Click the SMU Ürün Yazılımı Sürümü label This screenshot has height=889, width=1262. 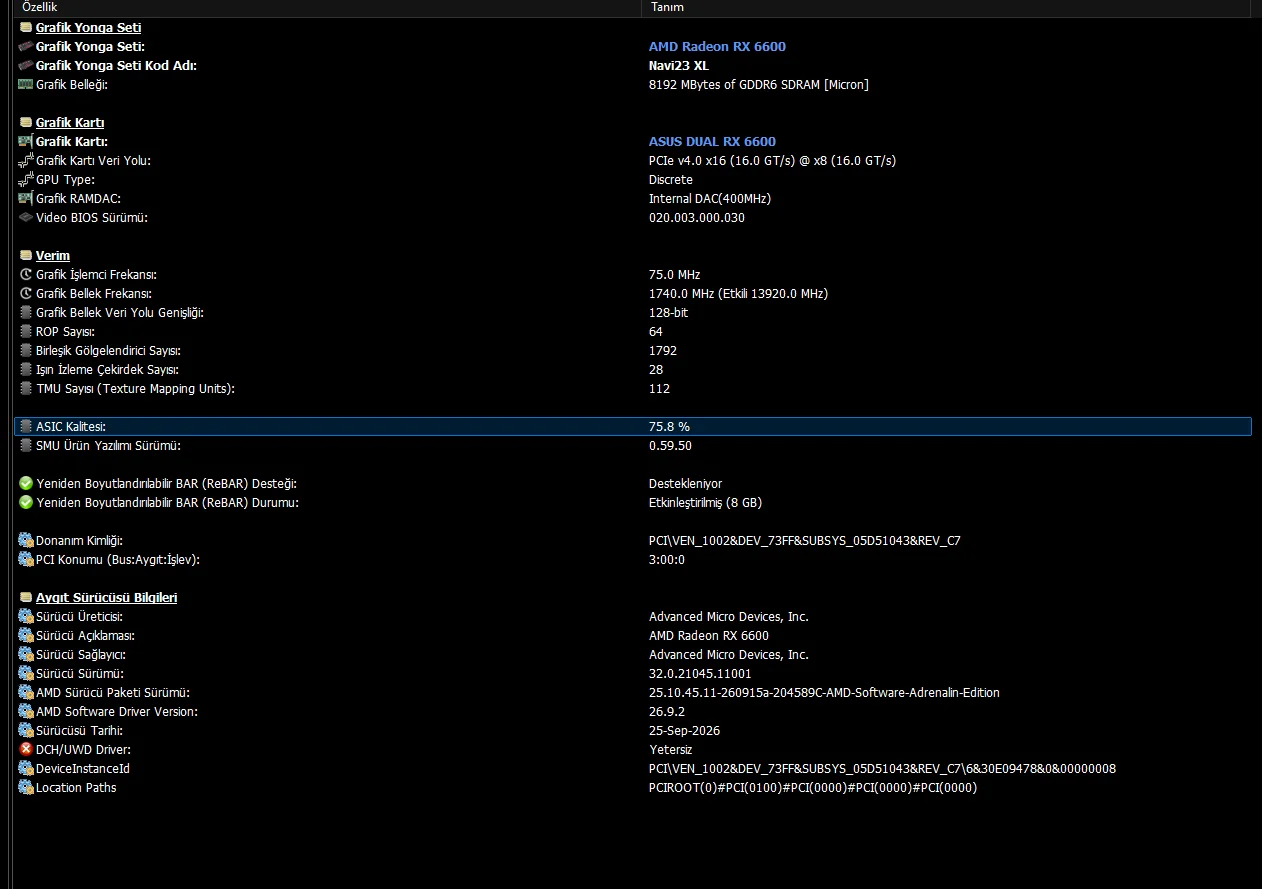click(x=108, y=446)
